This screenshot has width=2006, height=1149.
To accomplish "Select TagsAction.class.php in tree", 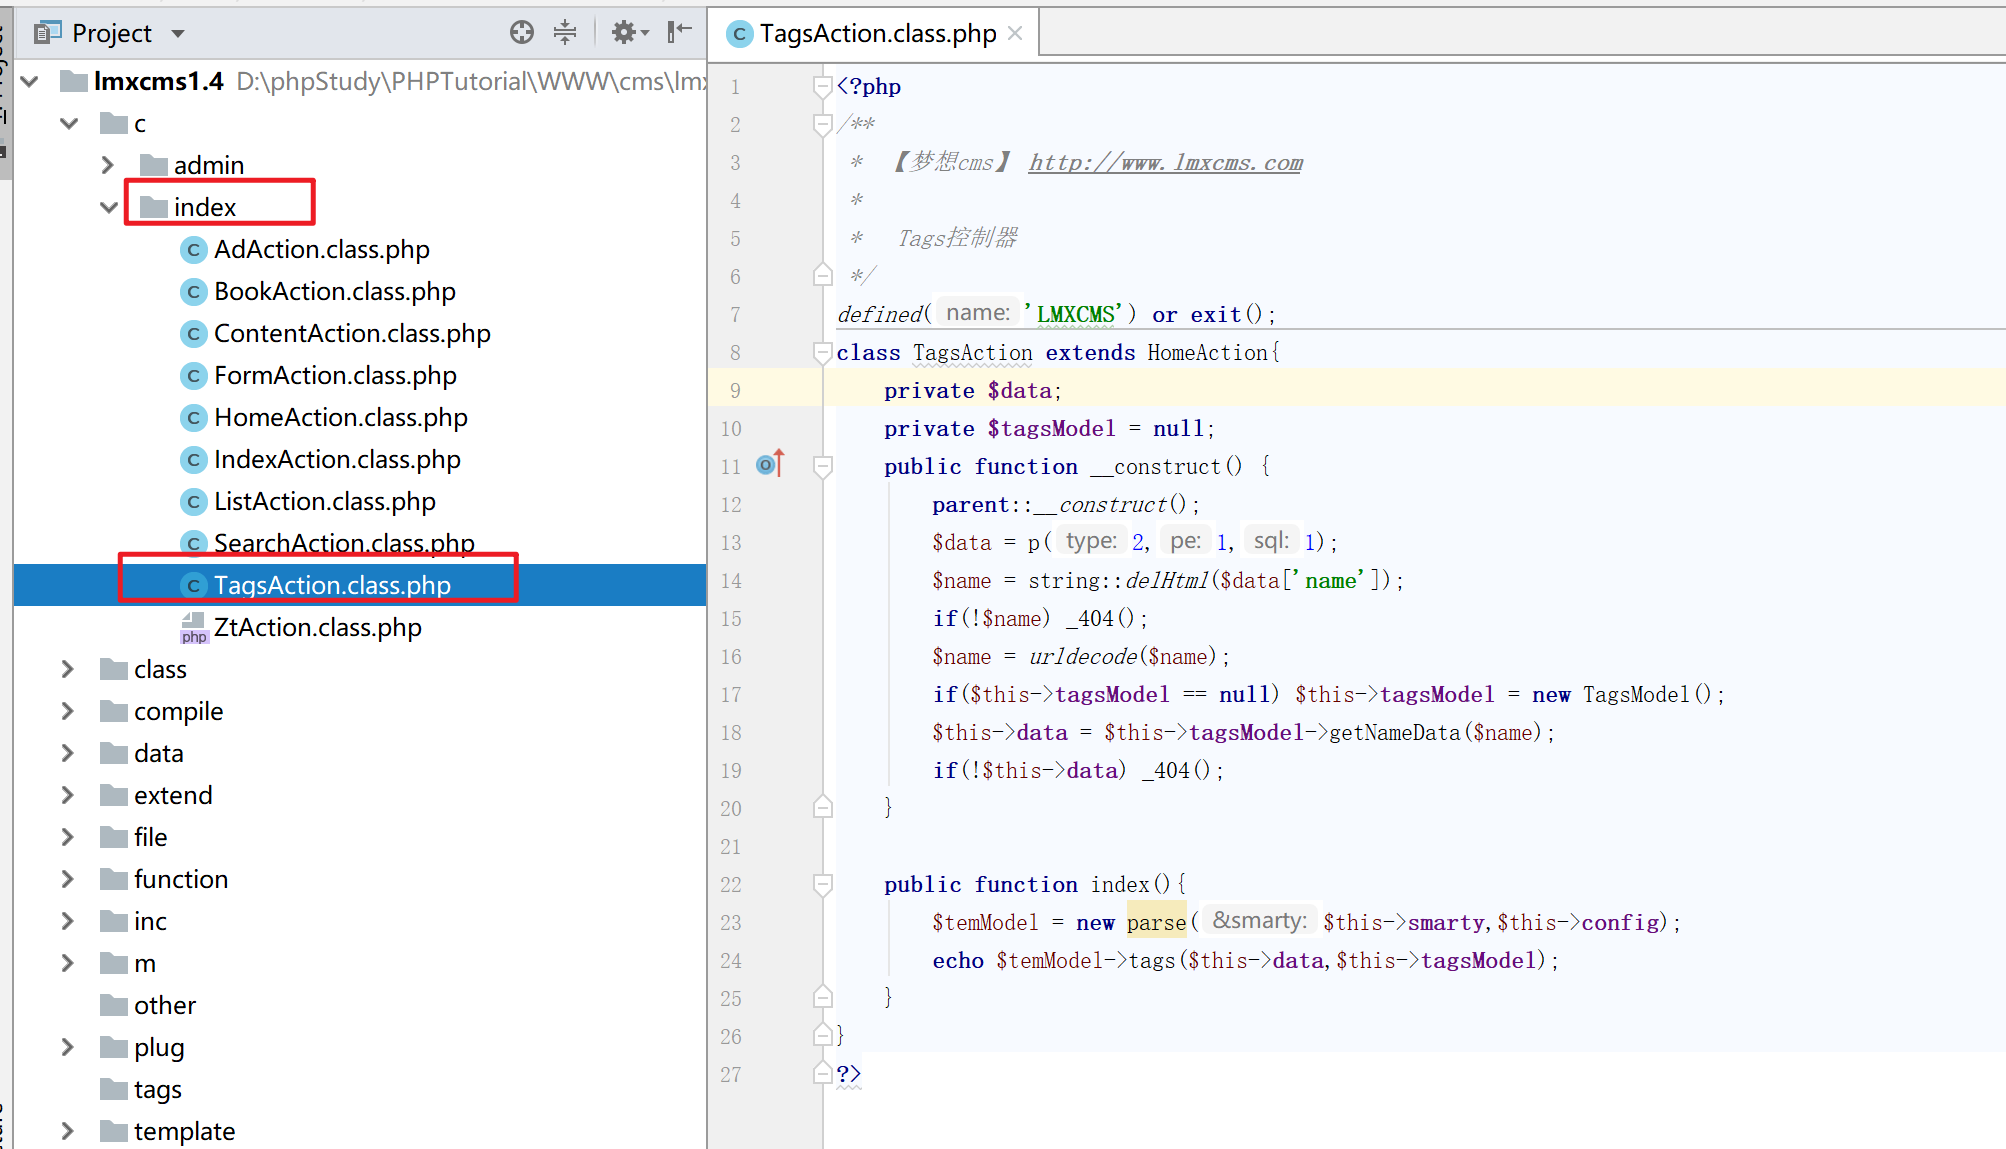I will [332, 585].
